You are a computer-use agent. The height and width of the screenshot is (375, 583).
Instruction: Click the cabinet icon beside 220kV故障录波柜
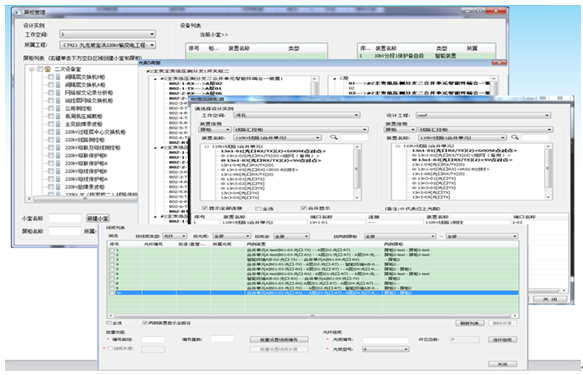coord(58,187)
